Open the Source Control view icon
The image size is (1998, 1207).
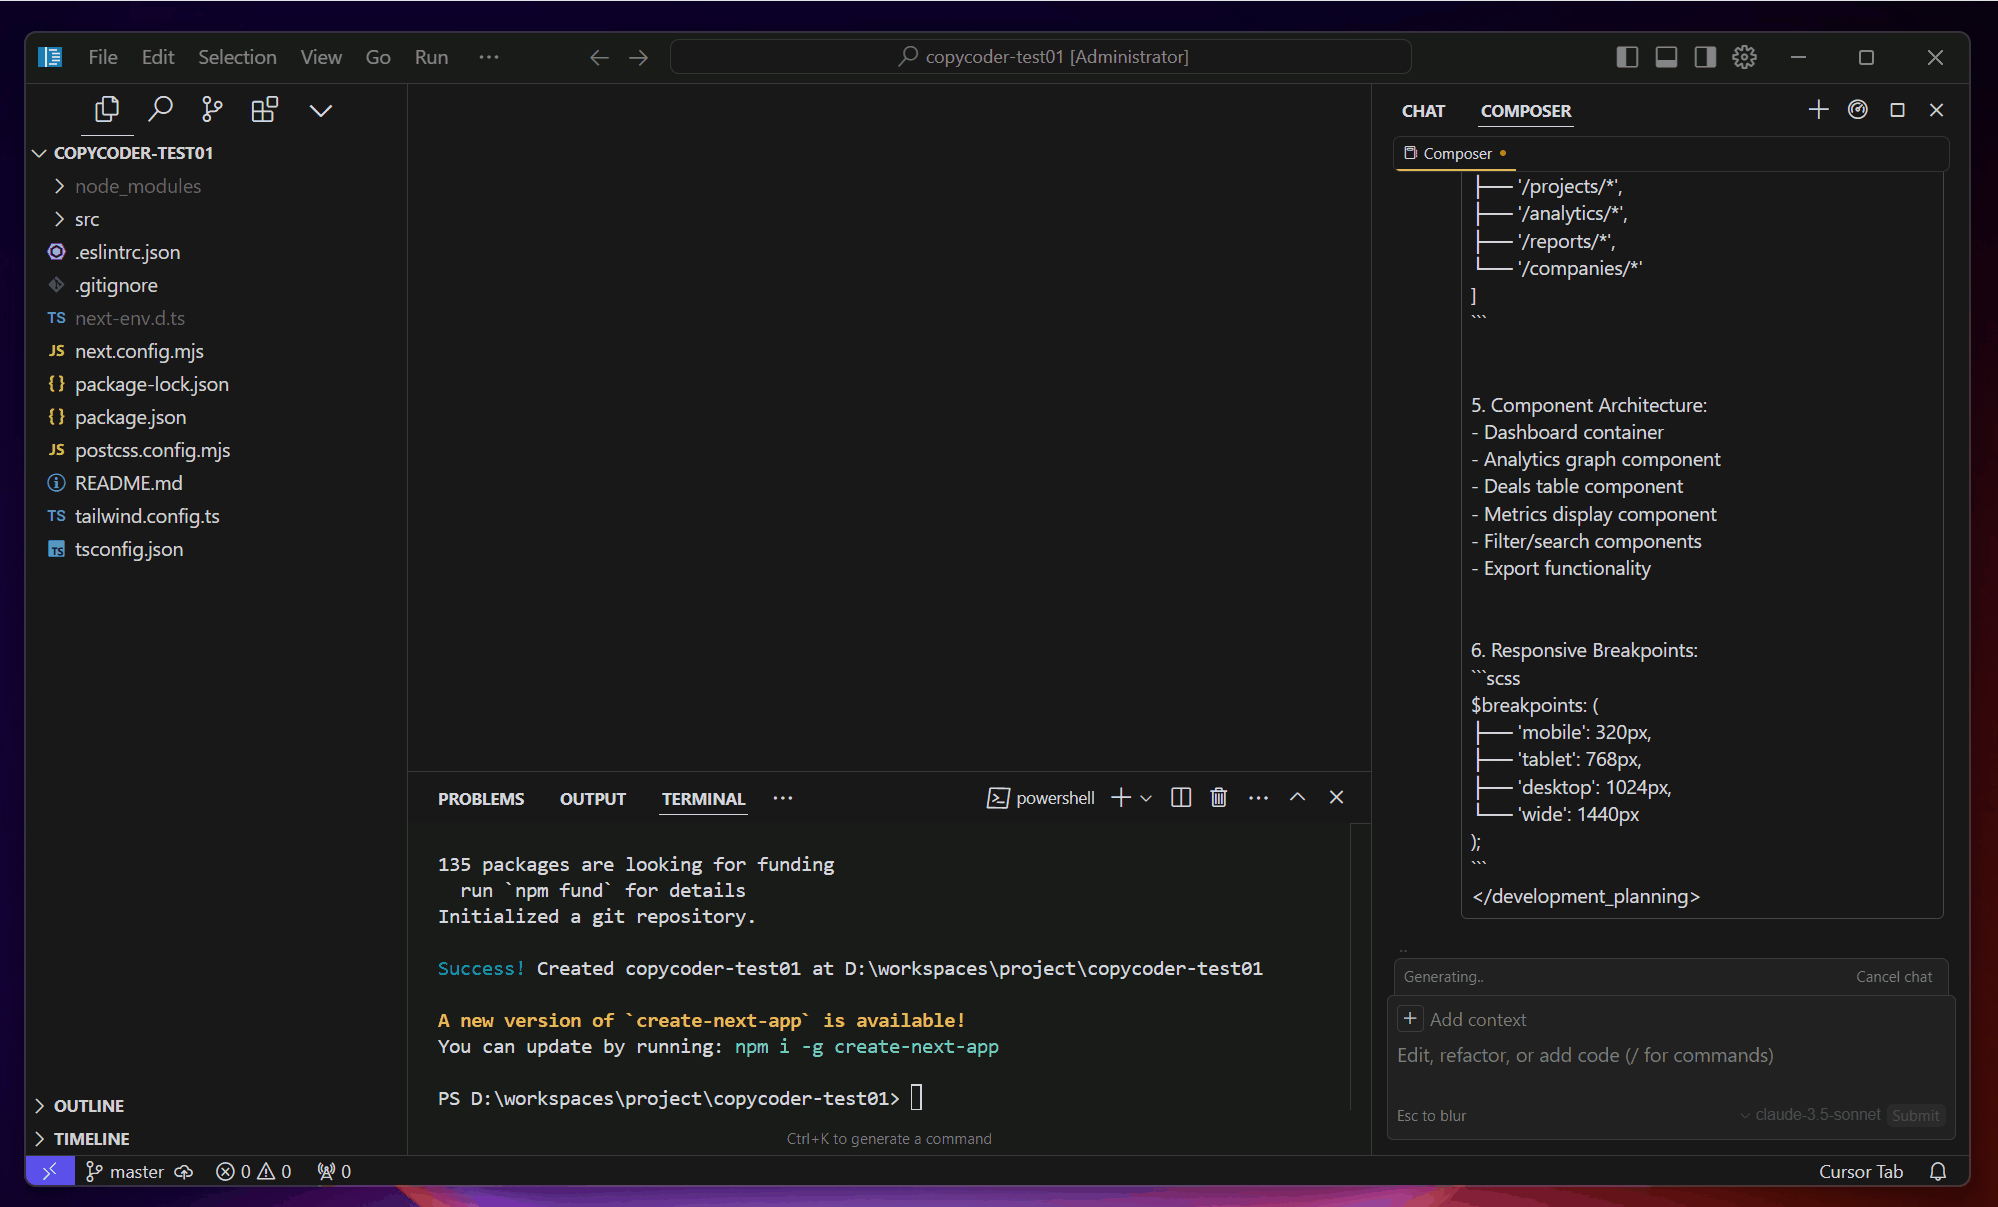[x=212, y=109]
